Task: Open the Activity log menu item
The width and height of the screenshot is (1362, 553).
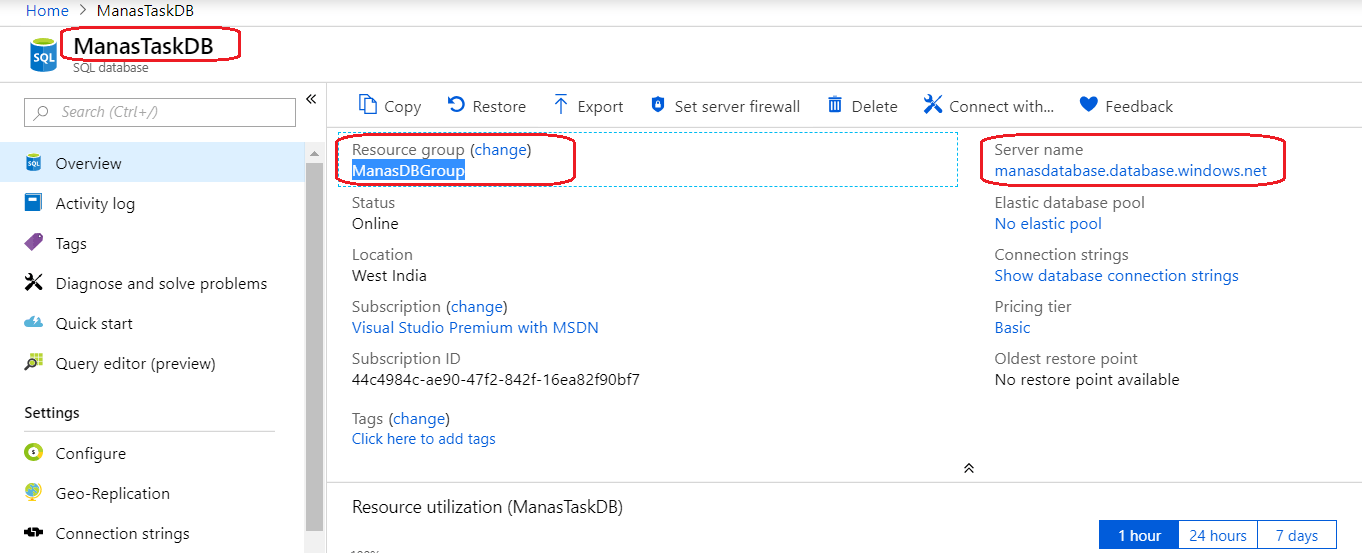Action: 151,202
